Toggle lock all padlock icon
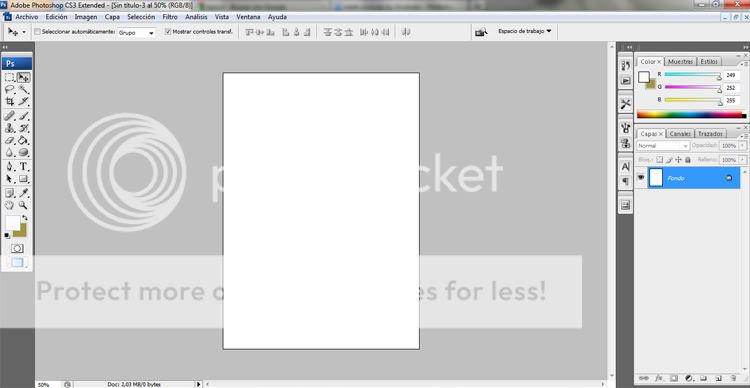 (688, 159)
